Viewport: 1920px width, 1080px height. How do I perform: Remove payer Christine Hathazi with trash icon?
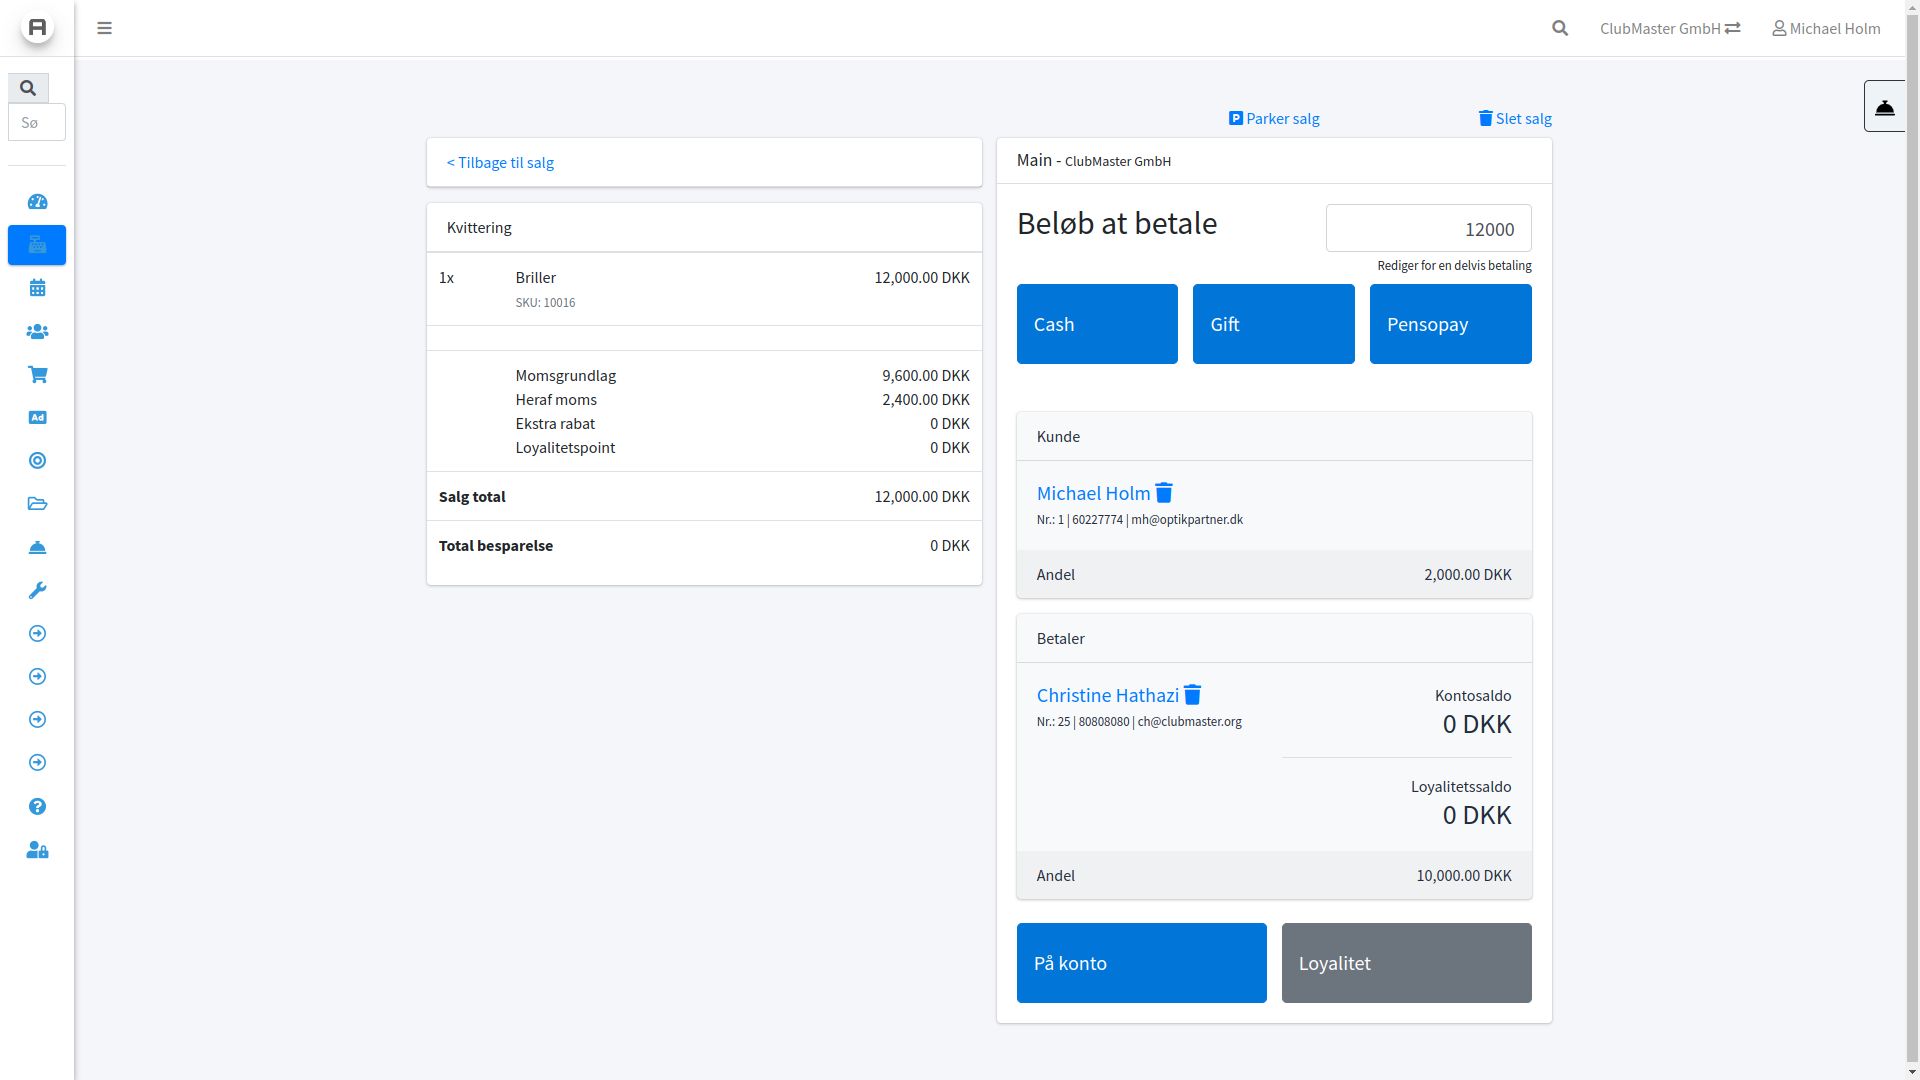tap(1192, 695)
